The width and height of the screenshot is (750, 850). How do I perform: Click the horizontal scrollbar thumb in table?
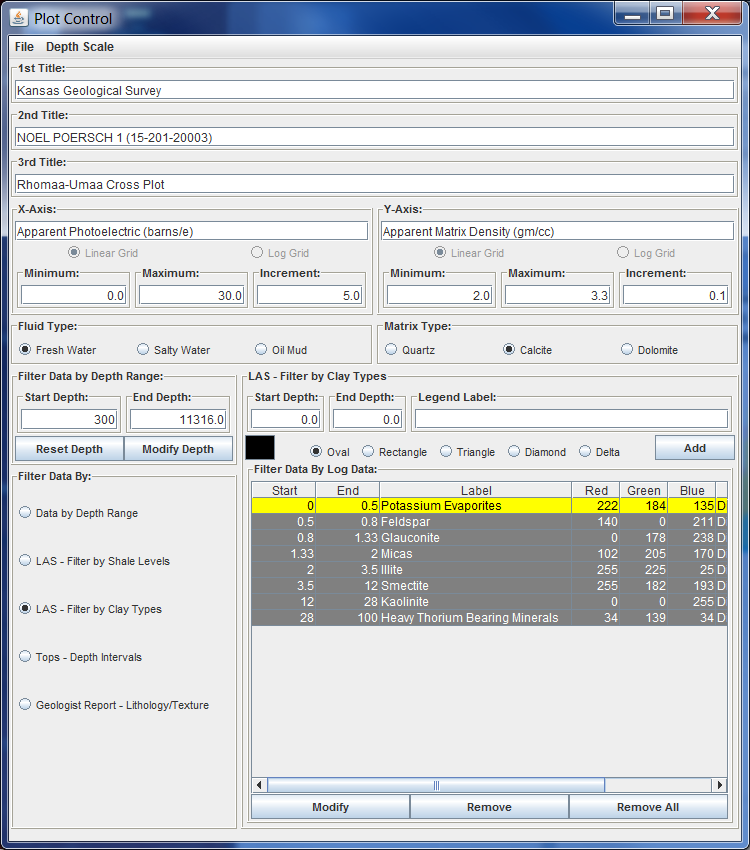click(436, 785)
